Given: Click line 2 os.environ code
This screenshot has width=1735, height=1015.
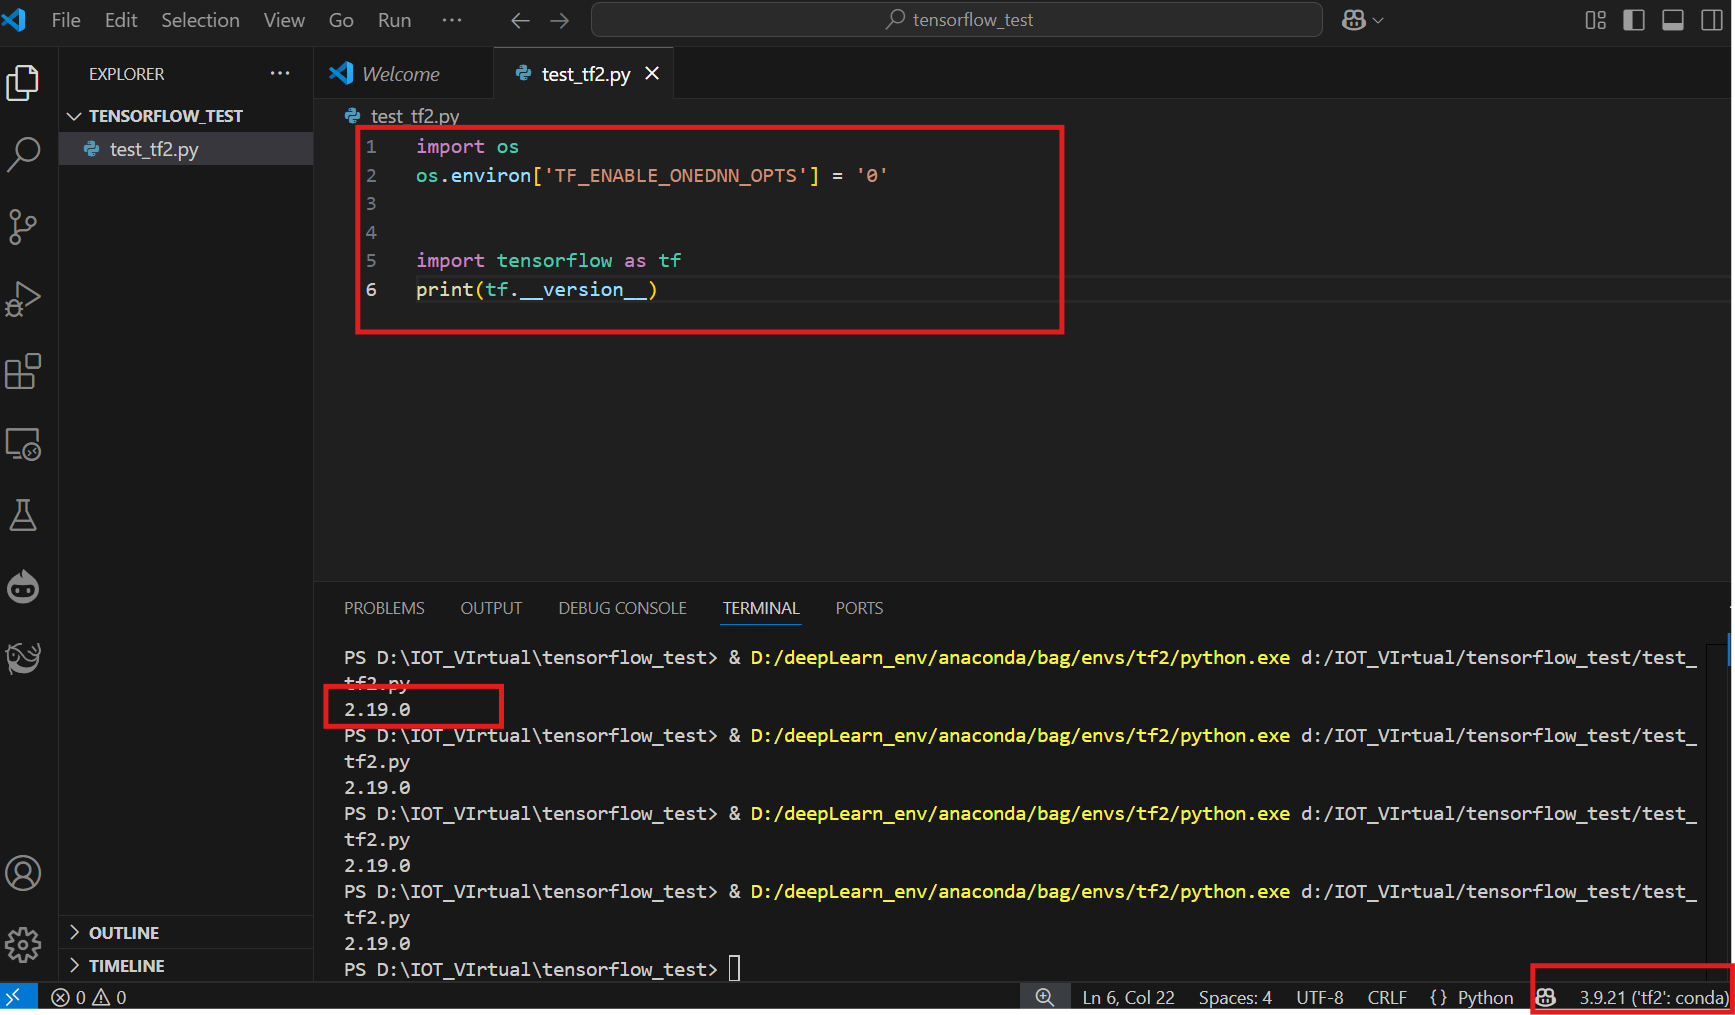Looking at the screenshot, I should [x=652, y=175].
